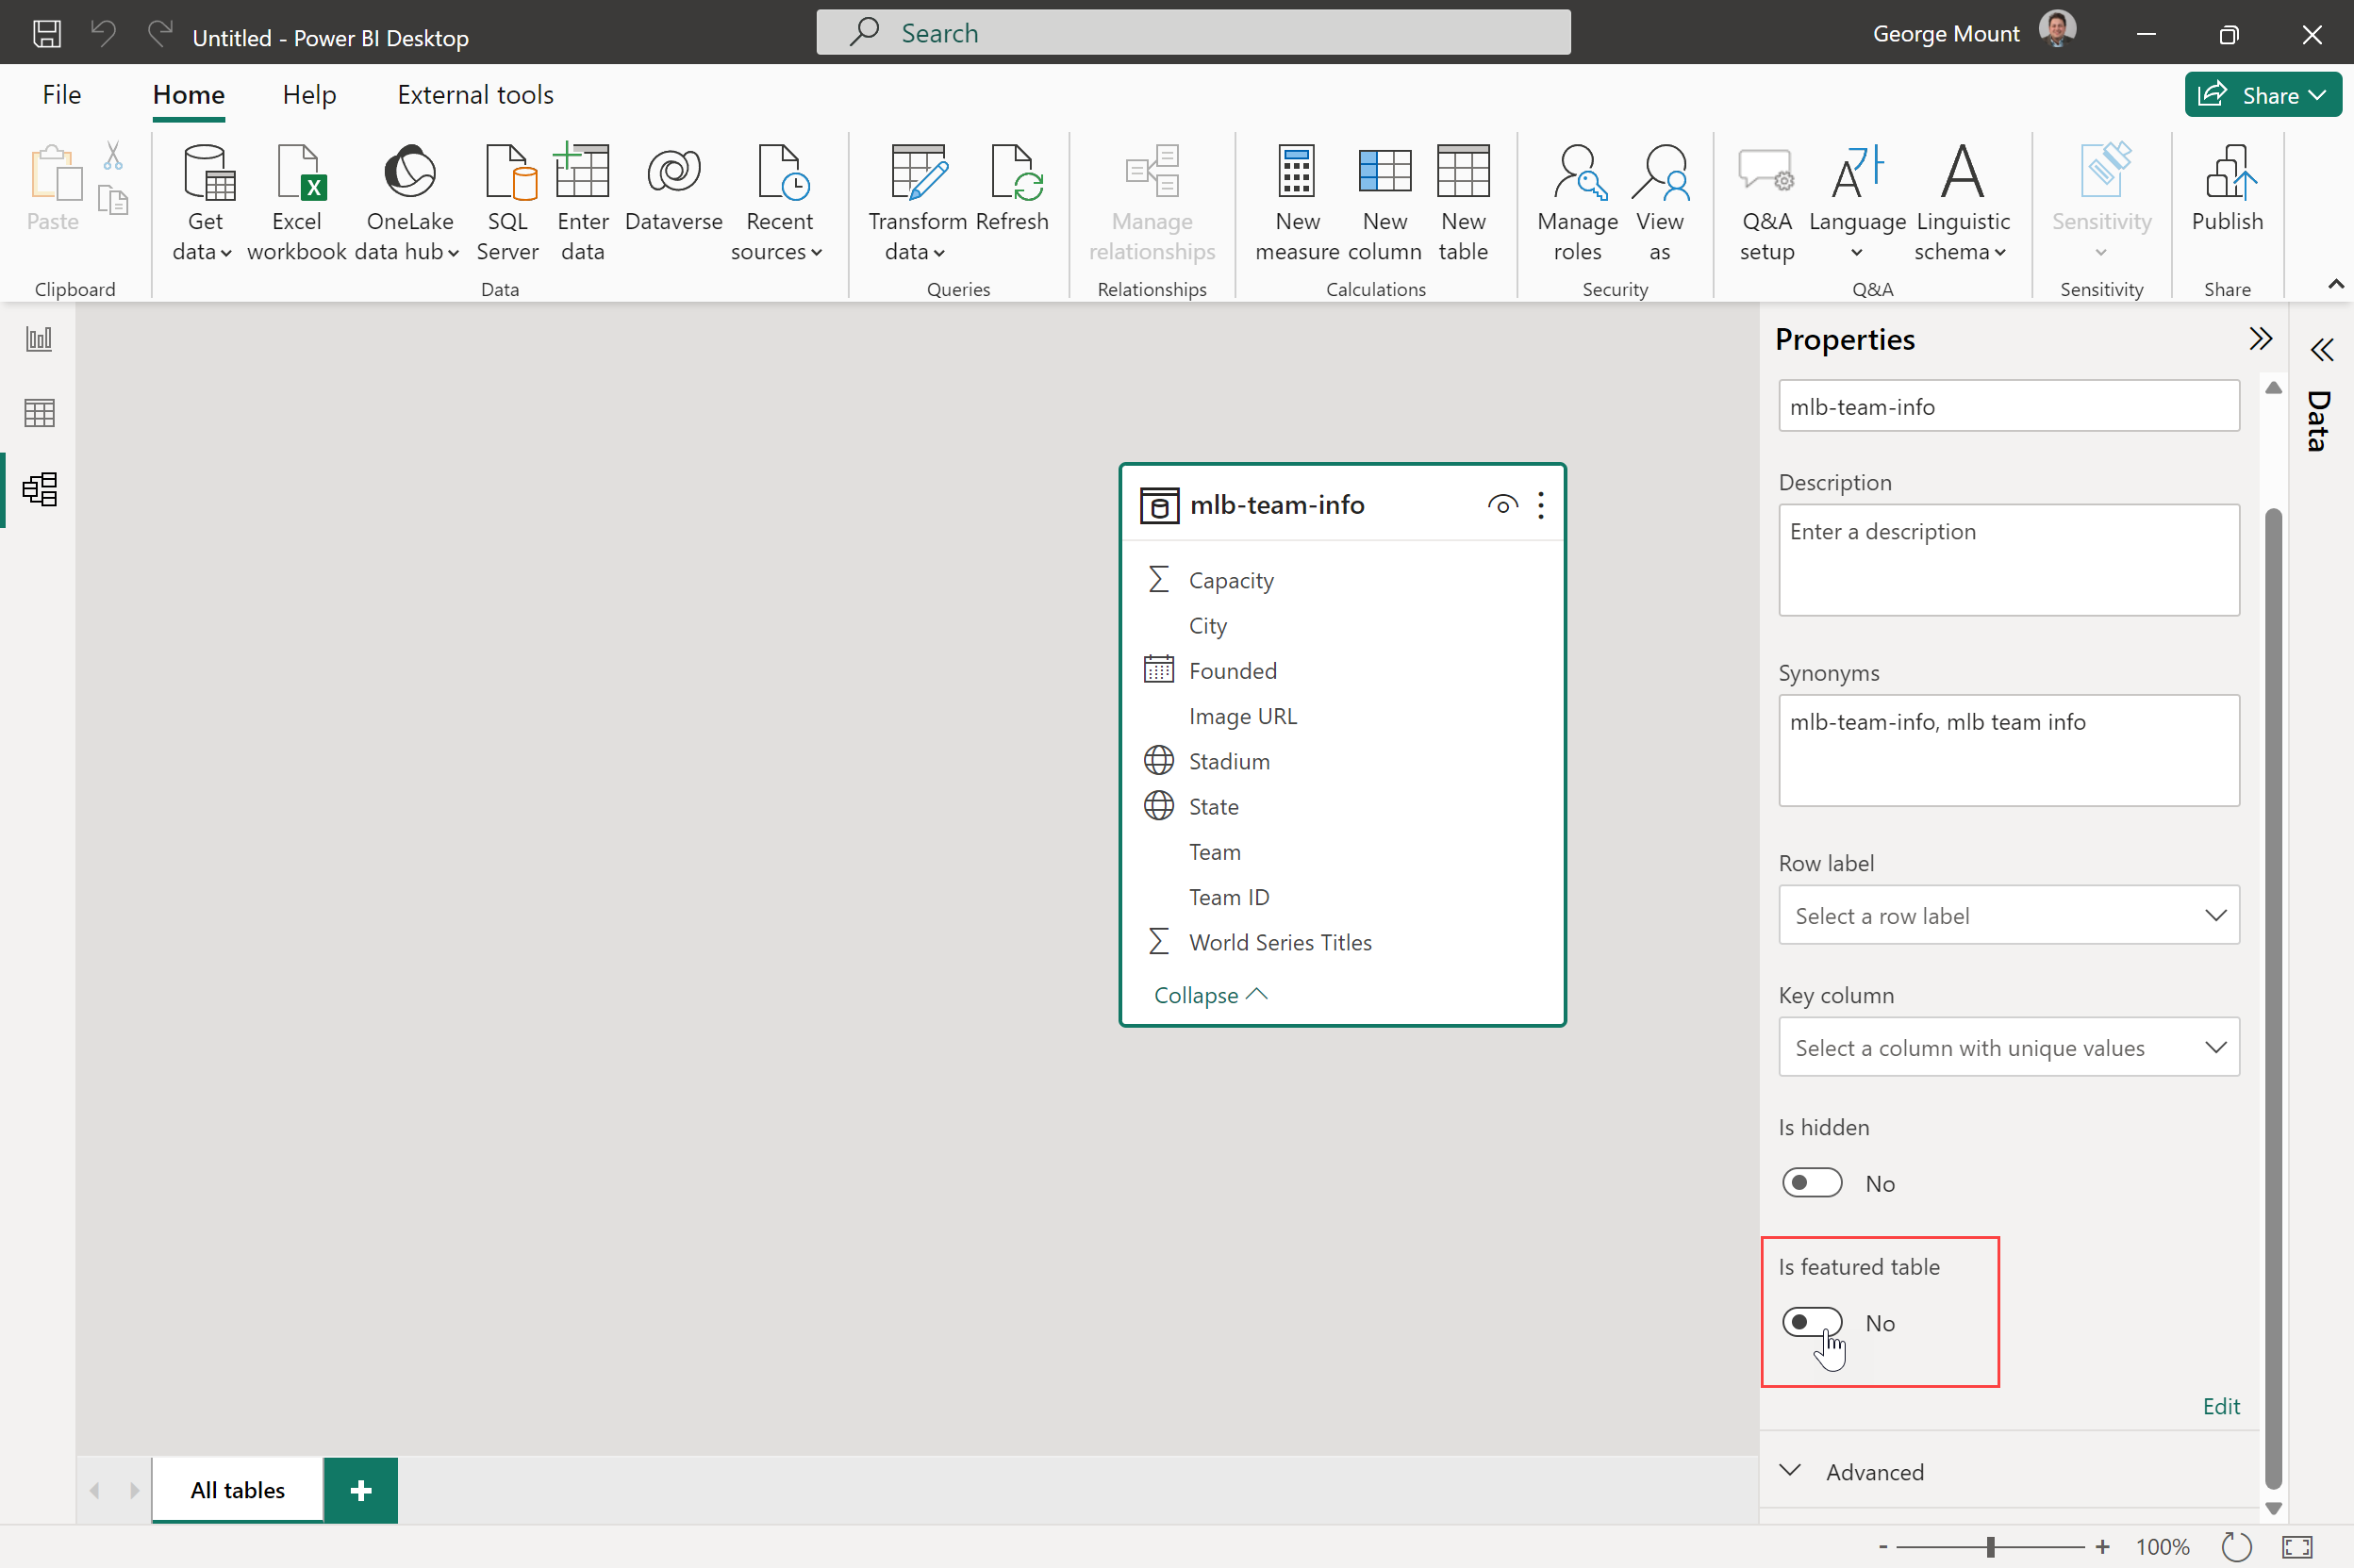Open the Key column dropdown
The width and height of the screenshot is (2354, 1568).
pos(2007,1047)
